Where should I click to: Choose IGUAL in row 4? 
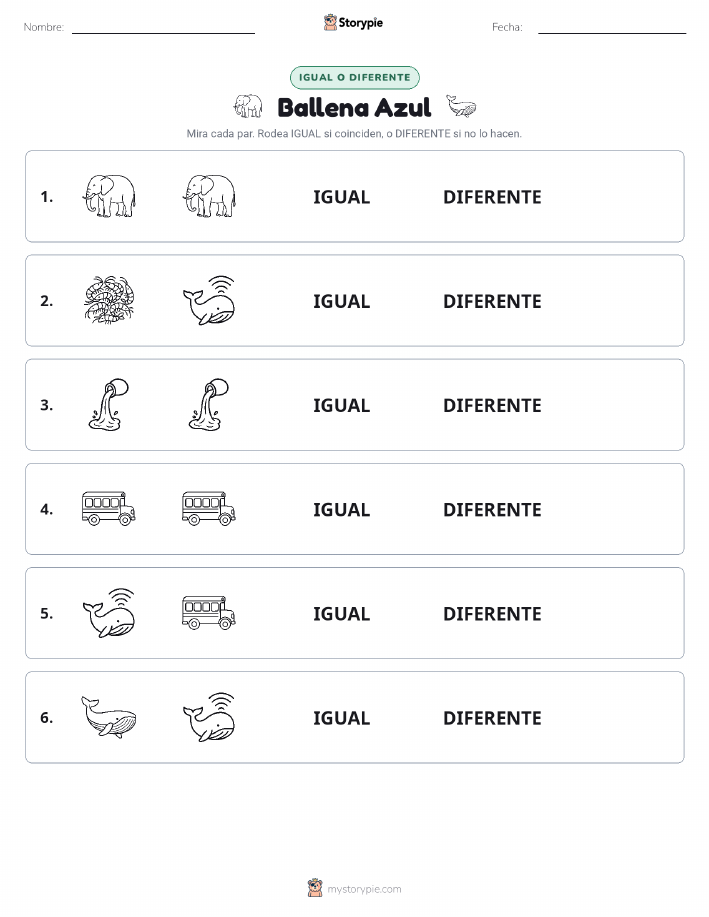pyautogui.click(x=342, y=509)
